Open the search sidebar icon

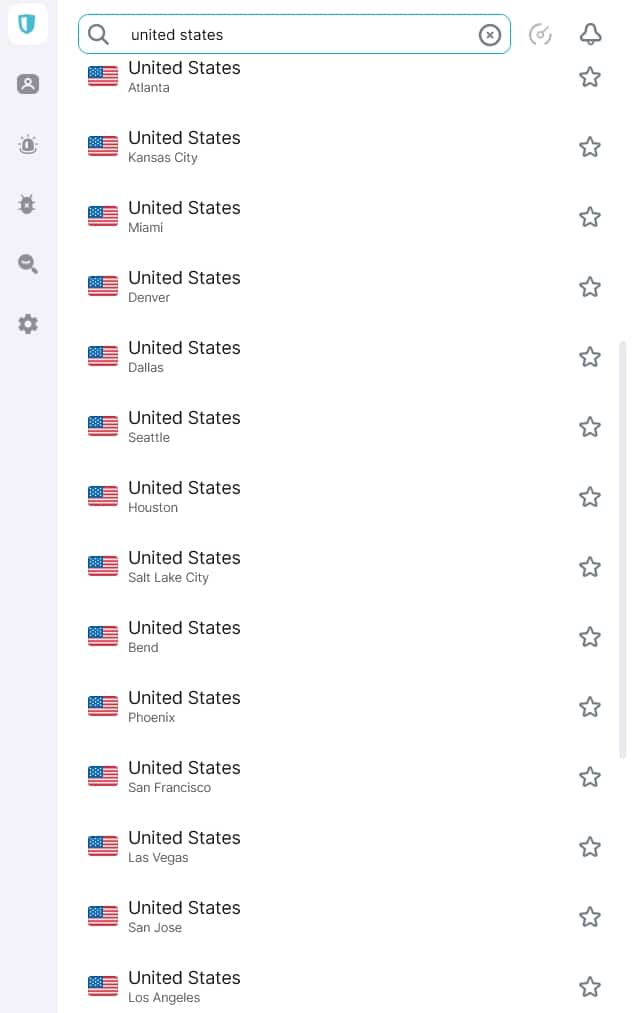click(28, 264)
